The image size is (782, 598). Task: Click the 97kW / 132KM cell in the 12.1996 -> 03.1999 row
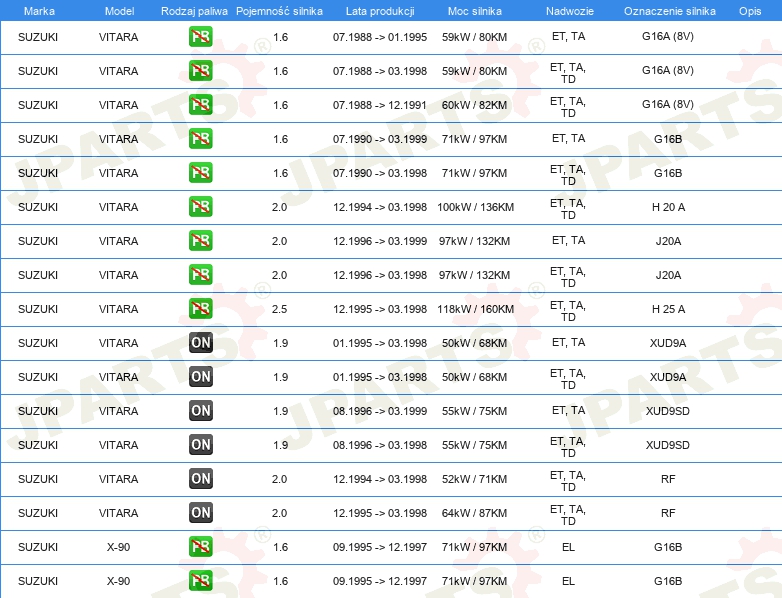[x=474, y=241]
